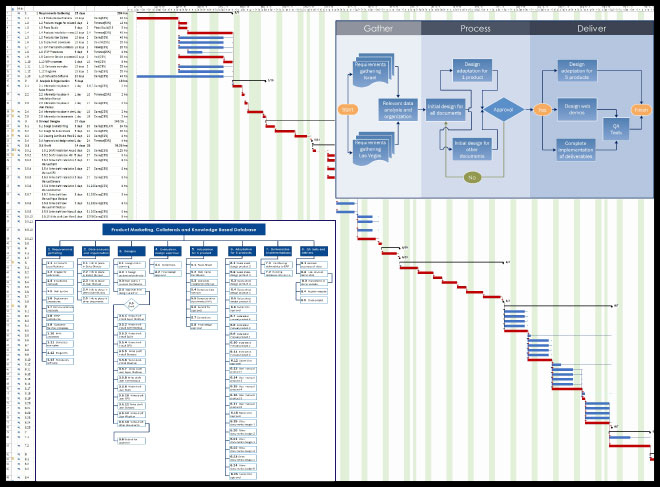Select Design adaptation for 1 product box
The height and width of the screenshot is (487, 660).
[x=472, y=70]
